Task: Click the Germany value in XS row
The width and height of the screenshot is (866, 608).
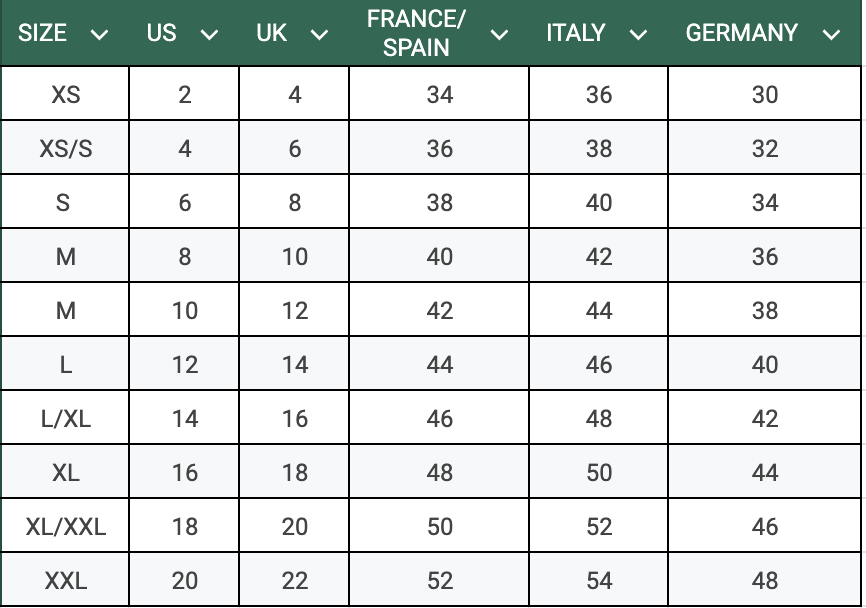Action: [x=765, y=95]
